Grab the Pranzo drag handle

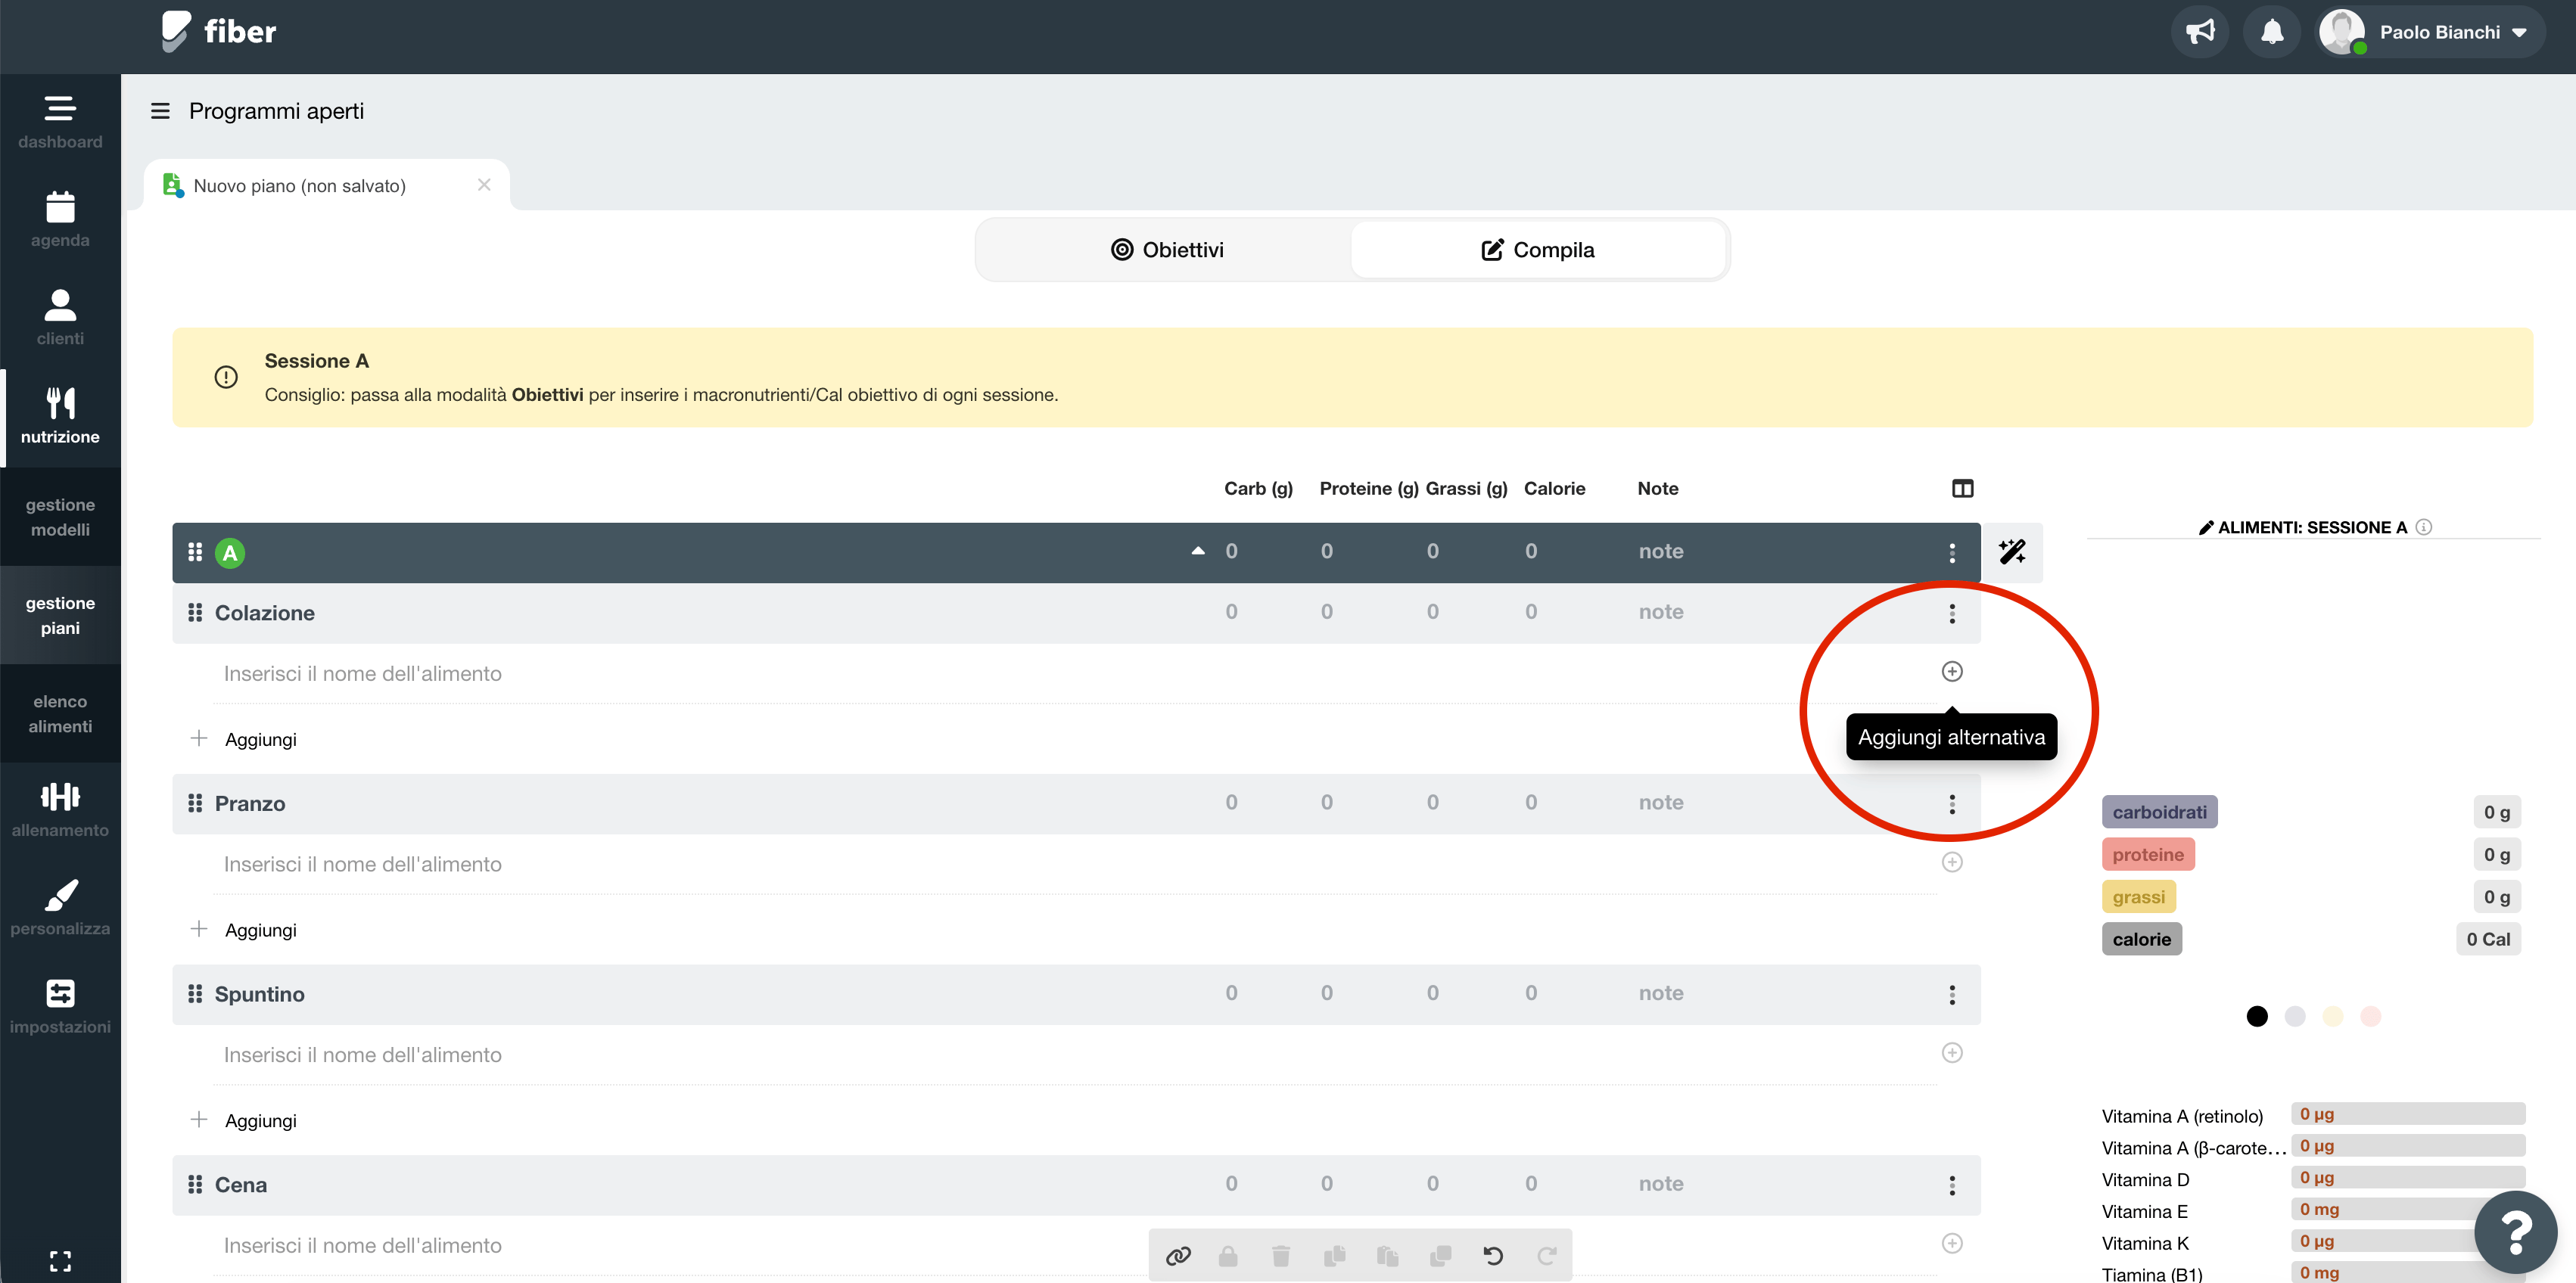[195, 803]
